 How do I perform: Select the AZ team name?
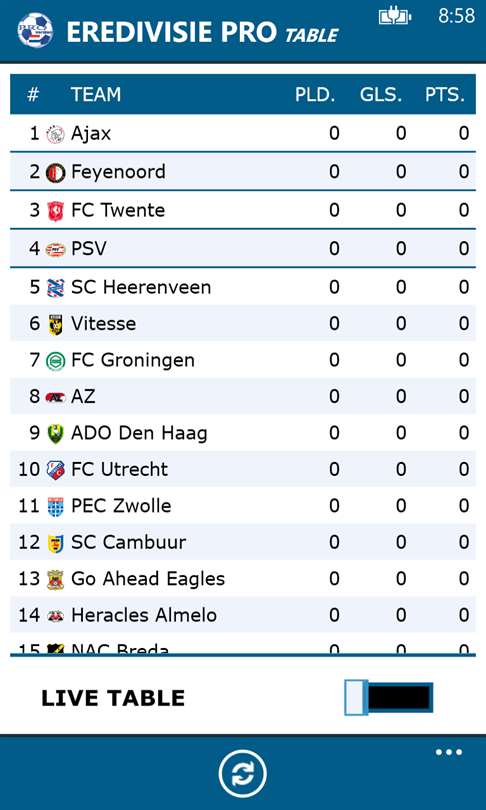[83, 397]
